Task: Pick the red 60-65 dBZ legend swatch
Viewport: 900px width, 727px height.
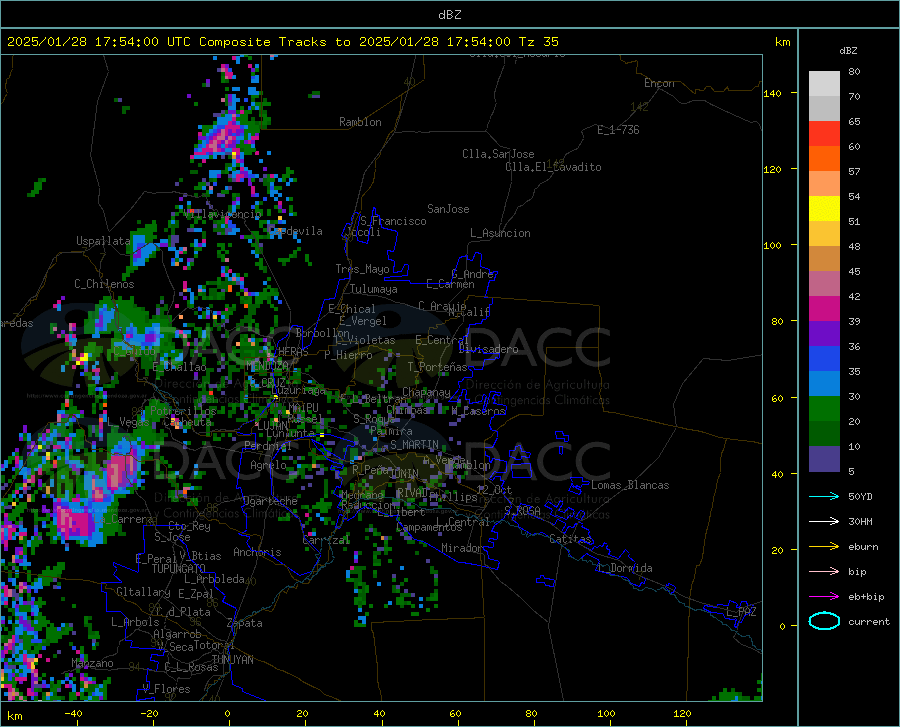Action: [824, 134]
